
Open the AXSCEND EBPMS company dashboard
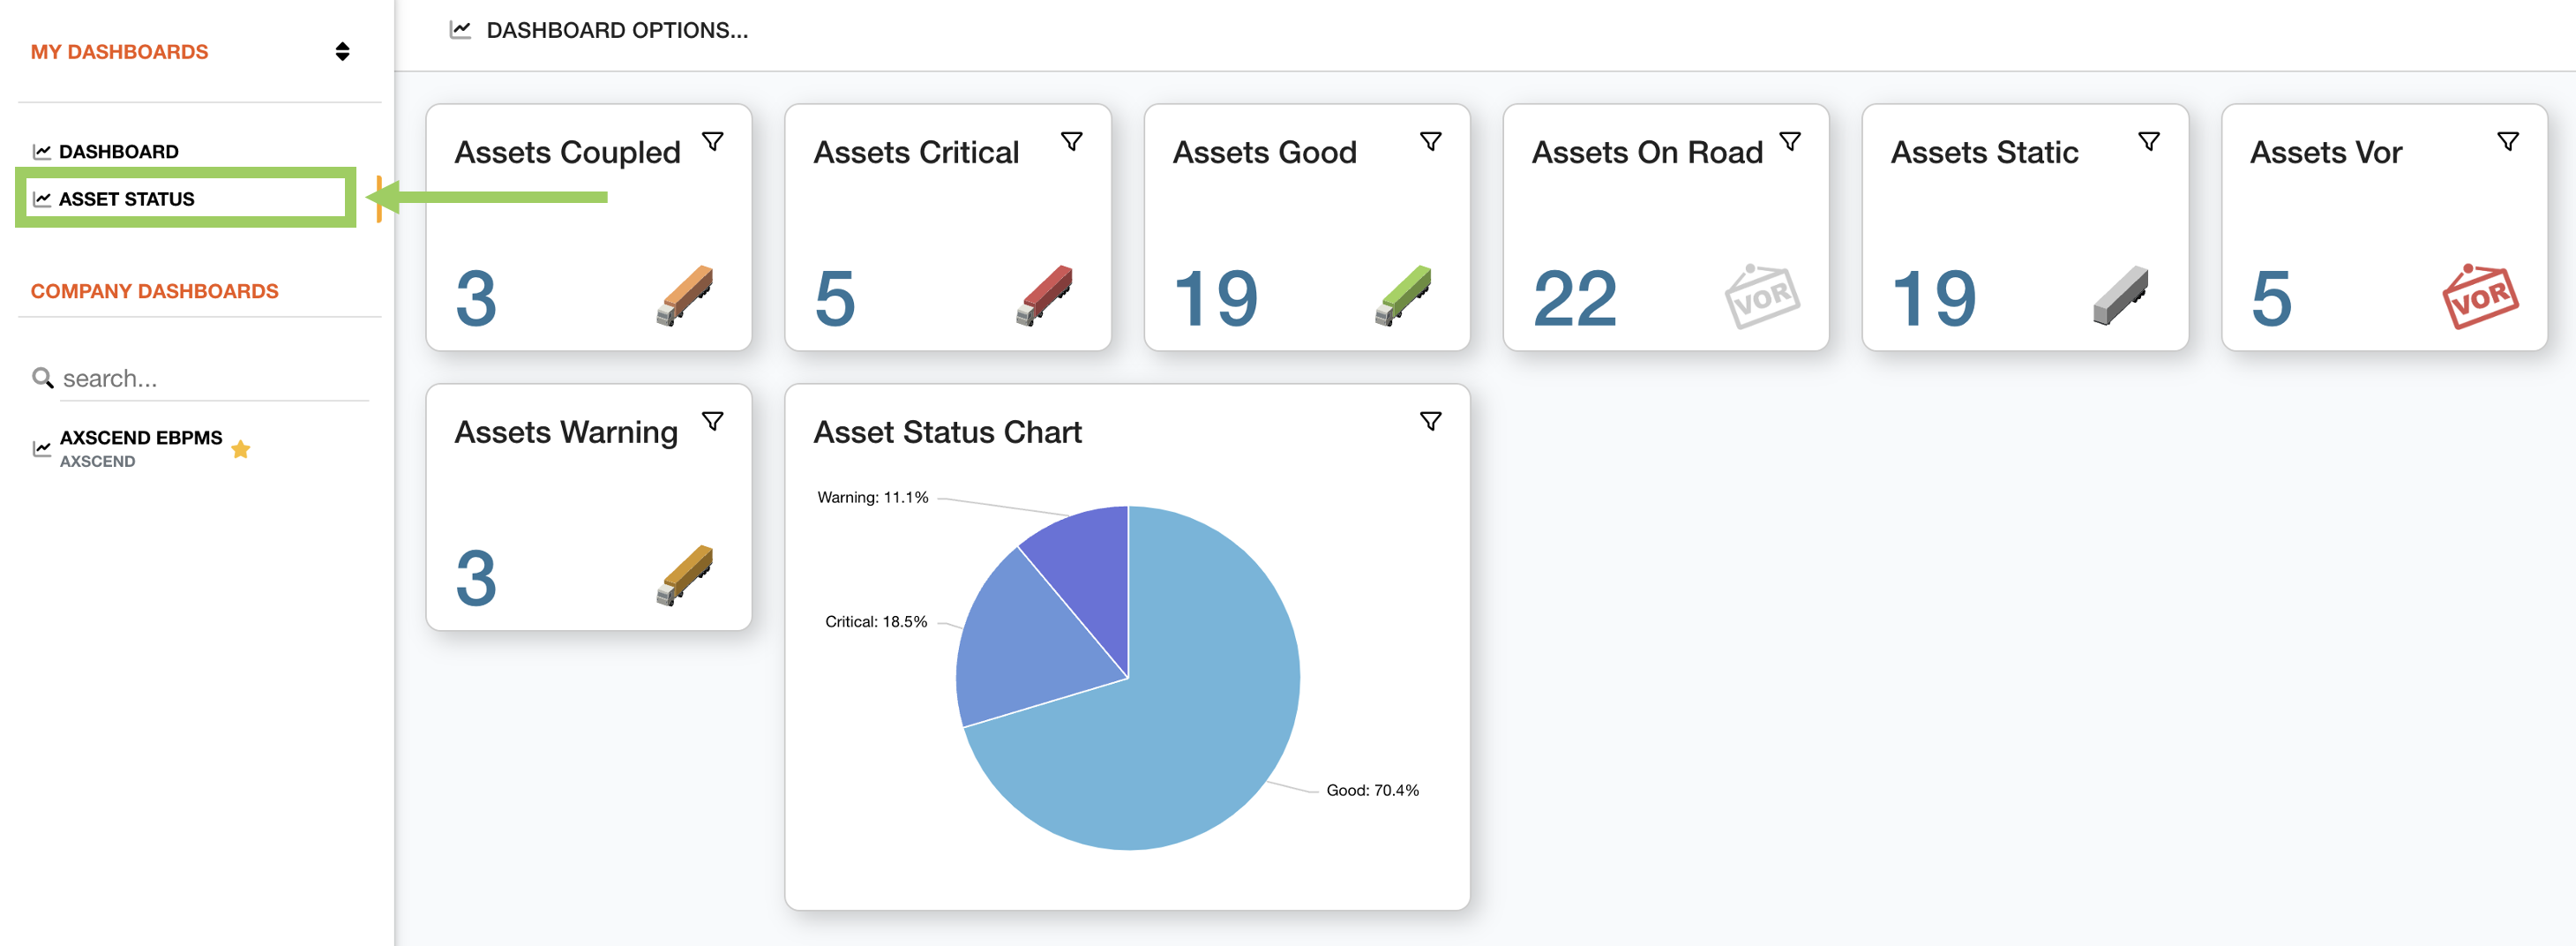[x=140, y=437]
